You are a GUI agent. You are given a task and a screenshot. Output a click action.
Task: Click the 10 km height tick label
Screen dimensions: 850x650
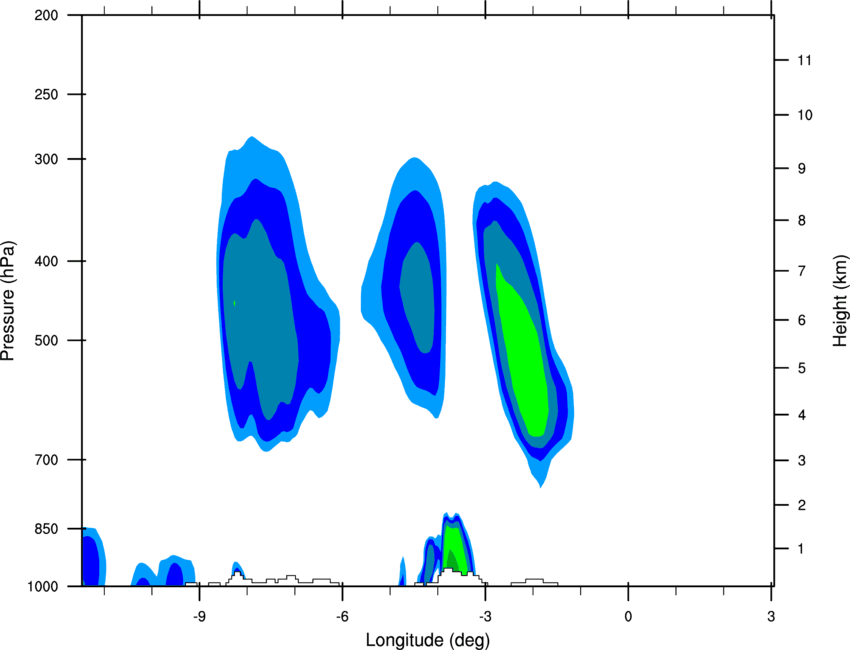[x=804, y=115]
